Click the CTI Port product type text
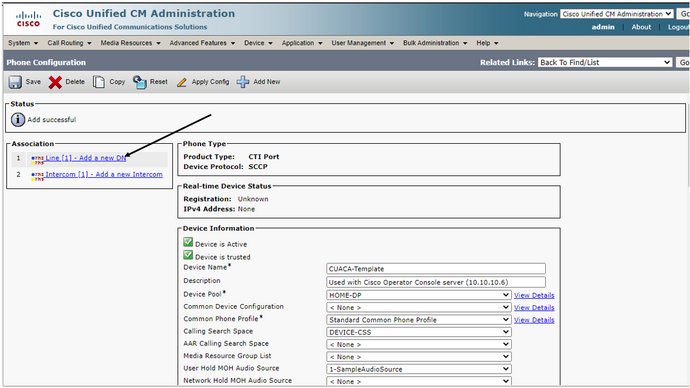 [264, 157]
